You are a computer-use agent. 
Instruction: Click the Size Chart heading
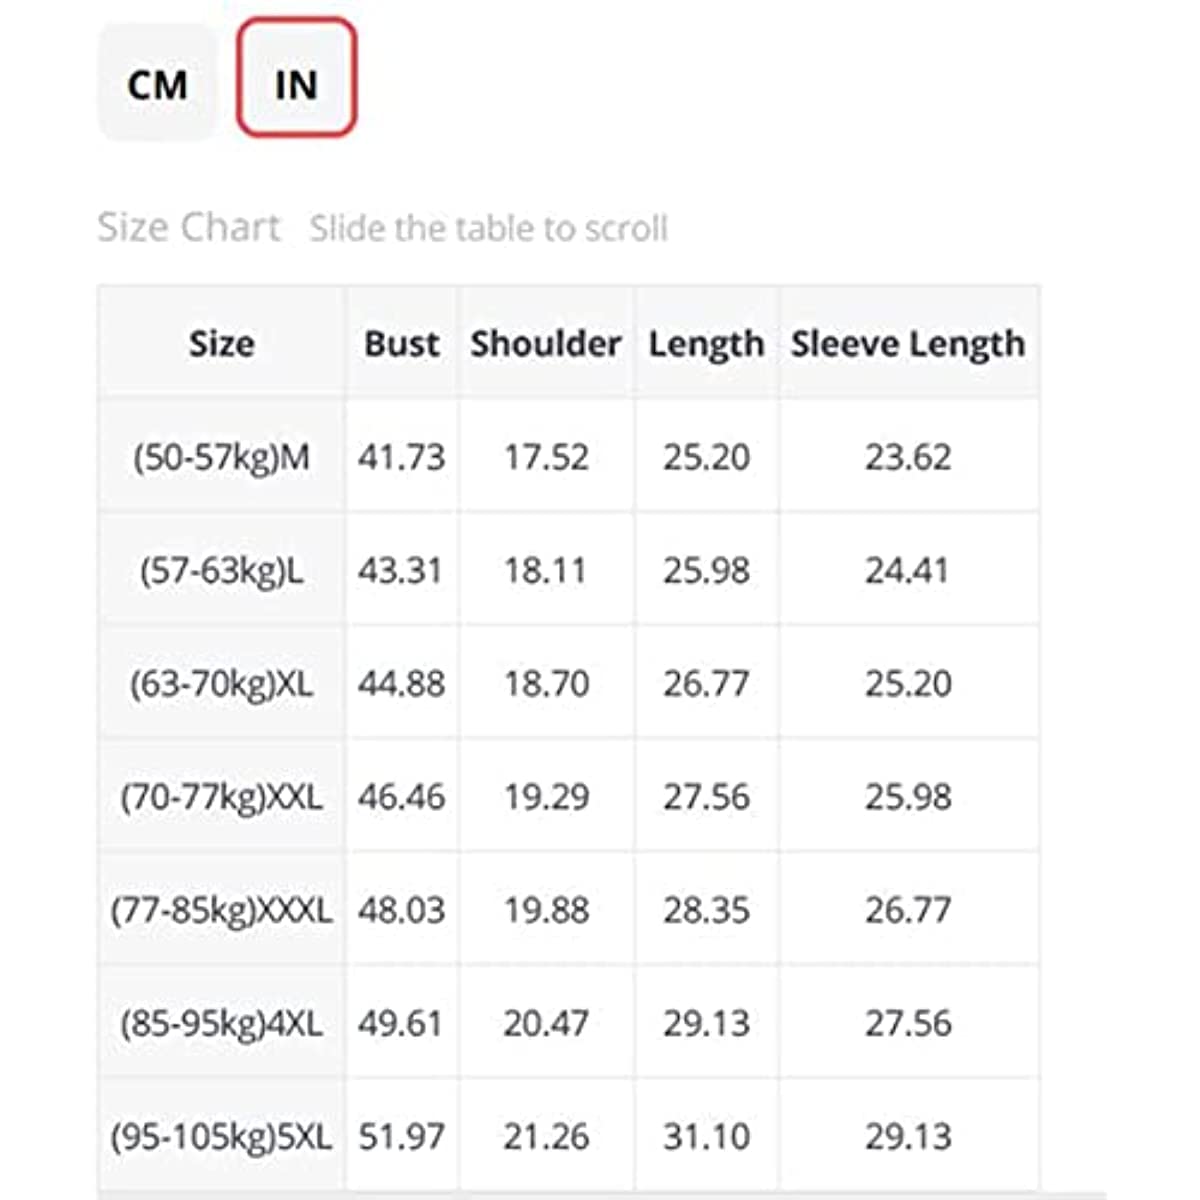coord(189,228)
